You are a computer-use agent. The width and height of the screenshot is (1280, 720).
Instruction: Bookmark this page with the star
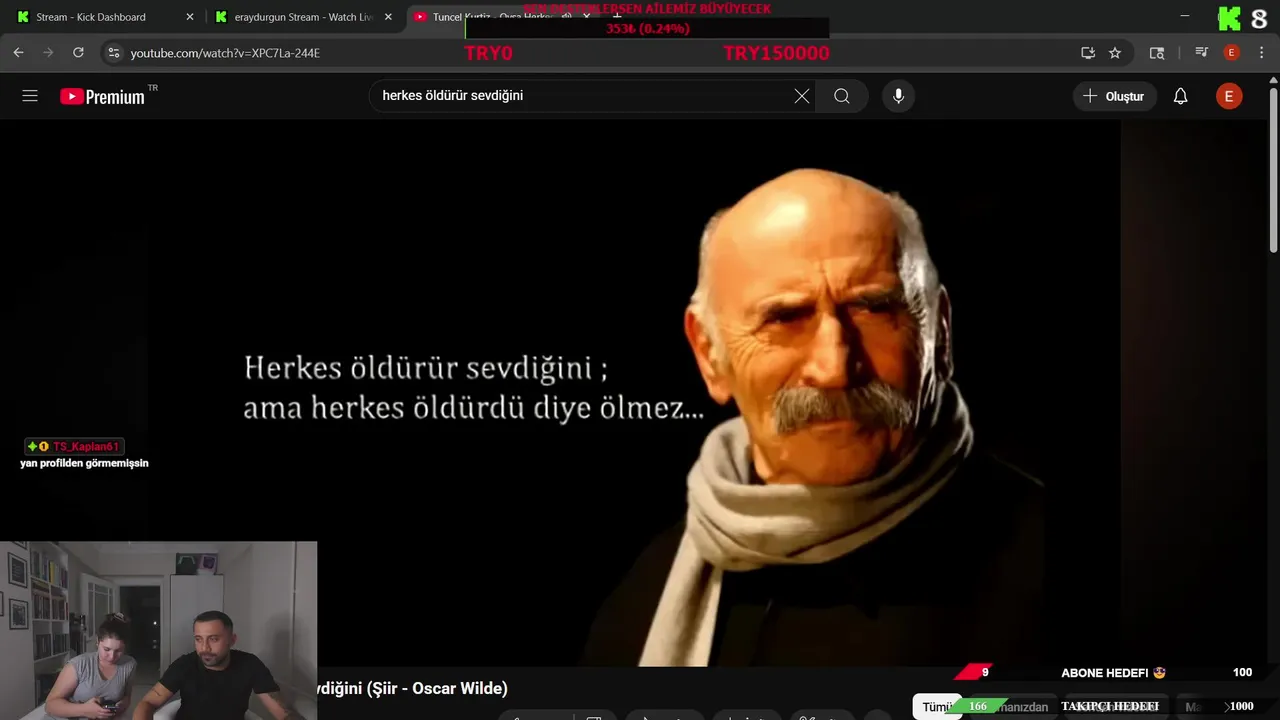click(1115, 53)
